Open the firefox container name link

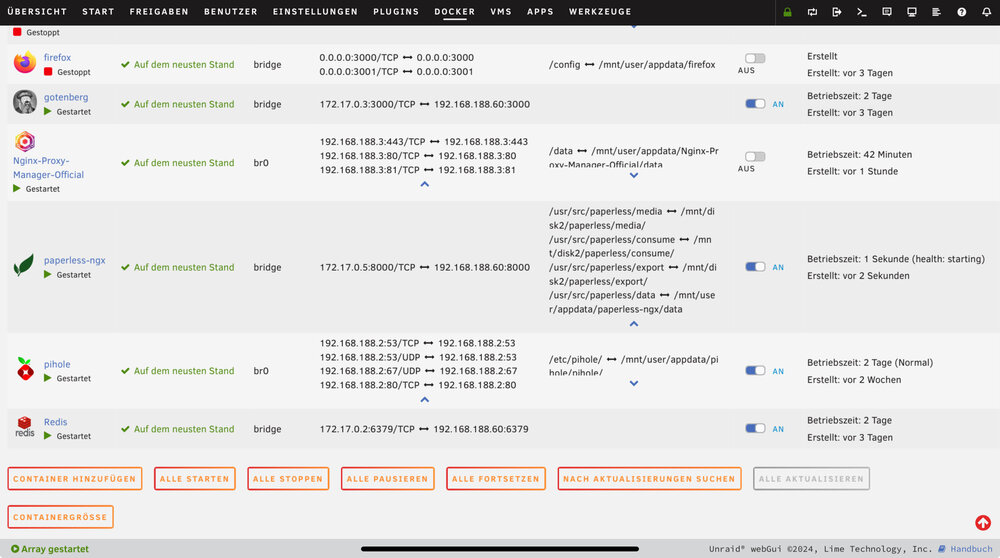(x=57, y=57)
